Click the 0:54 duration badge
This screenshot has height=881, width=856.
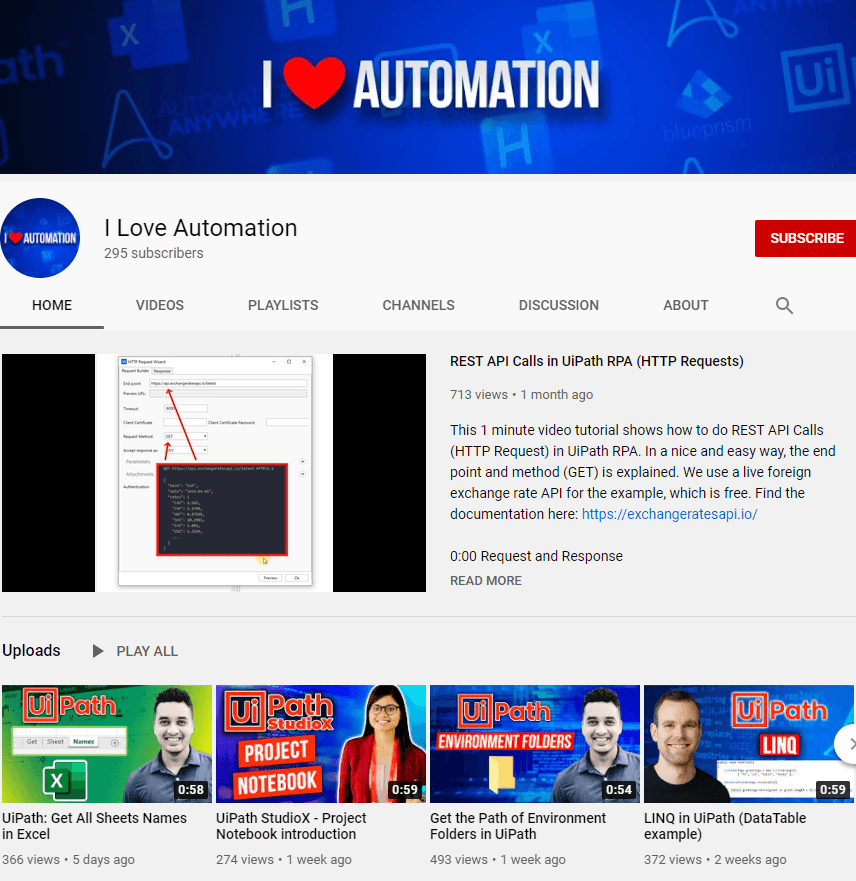[619, 789]
